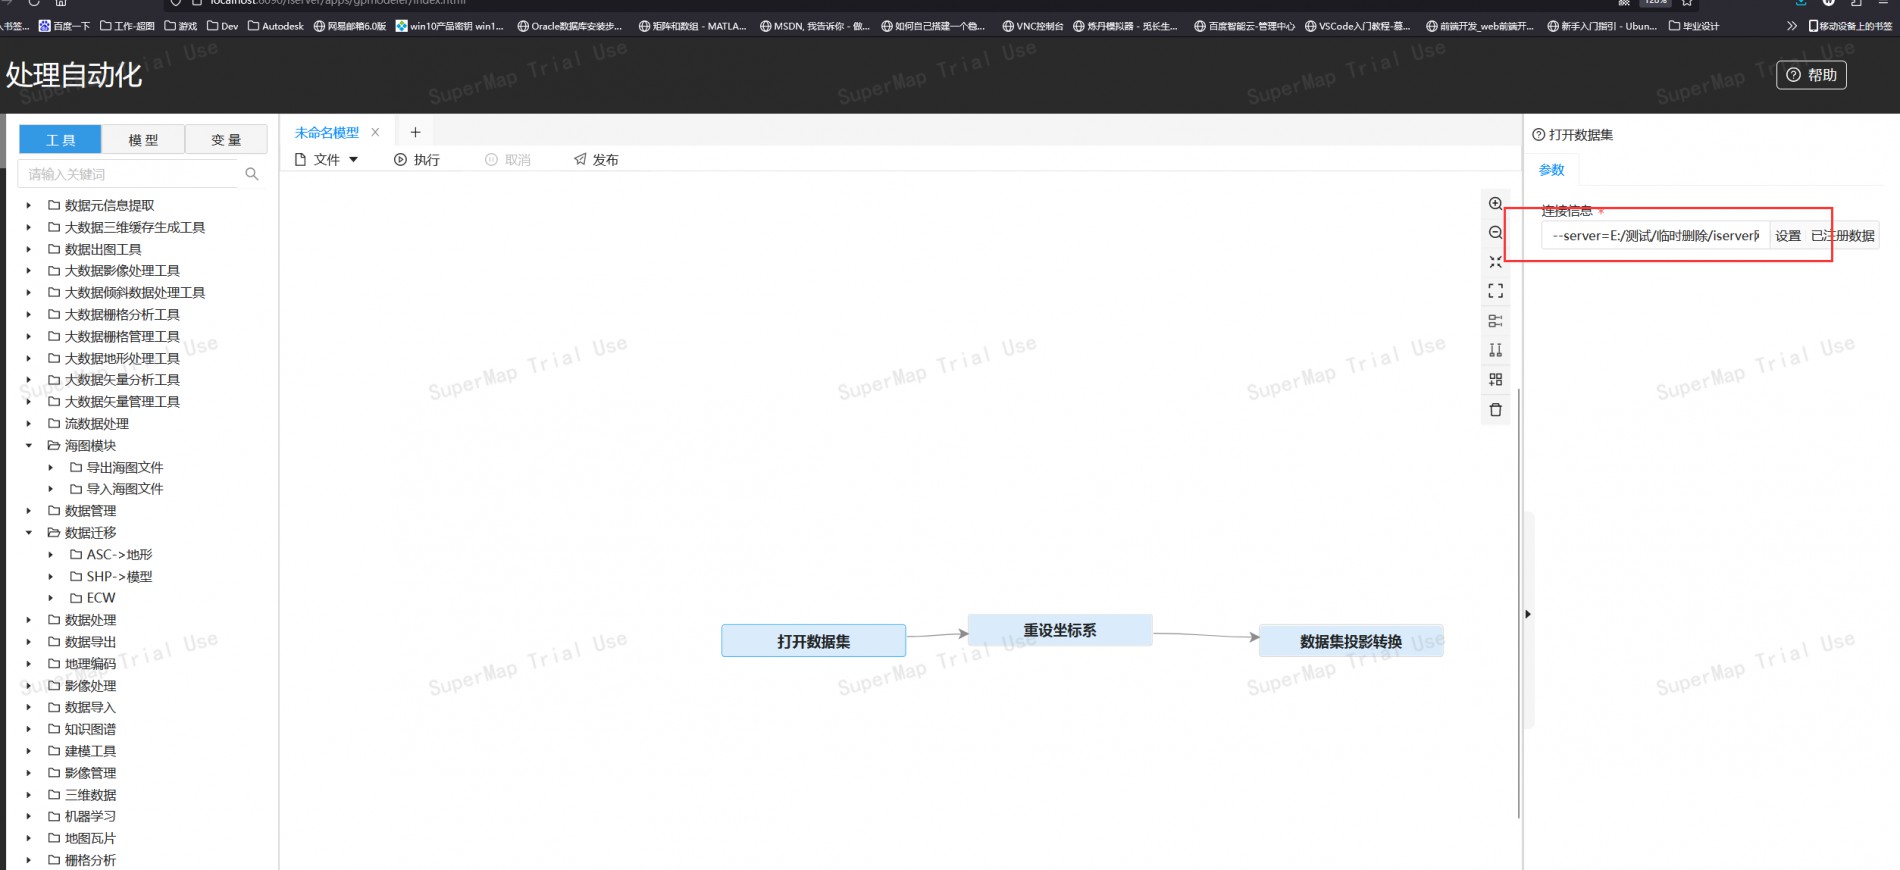Viewport: 1900px width, 870px height.
Task: Focus the keyword search input
Action: tap(130, 174)
